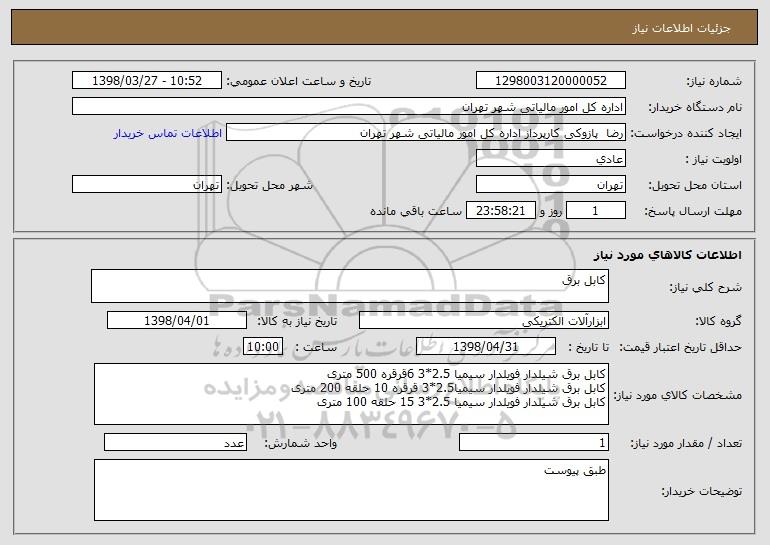Click request creator field رضا پازوکی
This screenshot has width=770, height=545.
point(426,133)
